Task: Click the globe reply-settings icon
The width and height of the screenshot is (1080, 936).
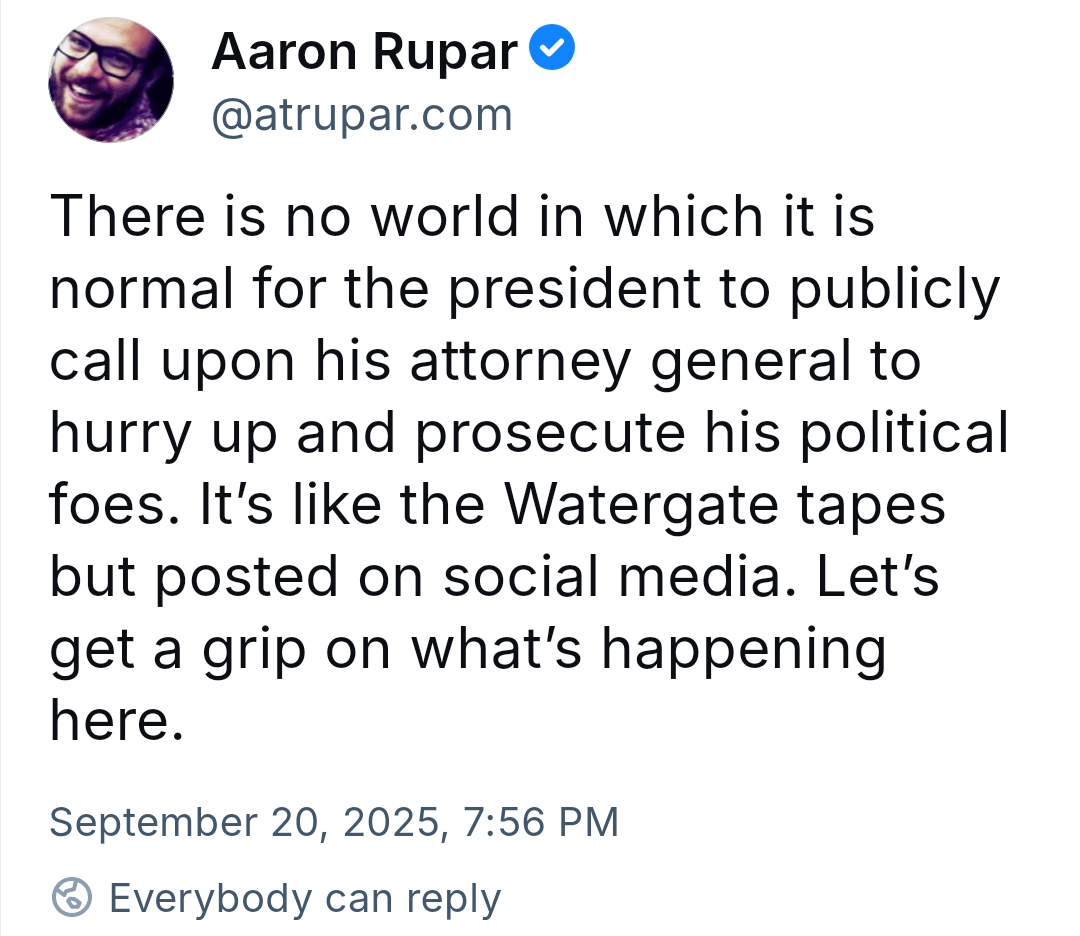Action: (x=72, y=897)
